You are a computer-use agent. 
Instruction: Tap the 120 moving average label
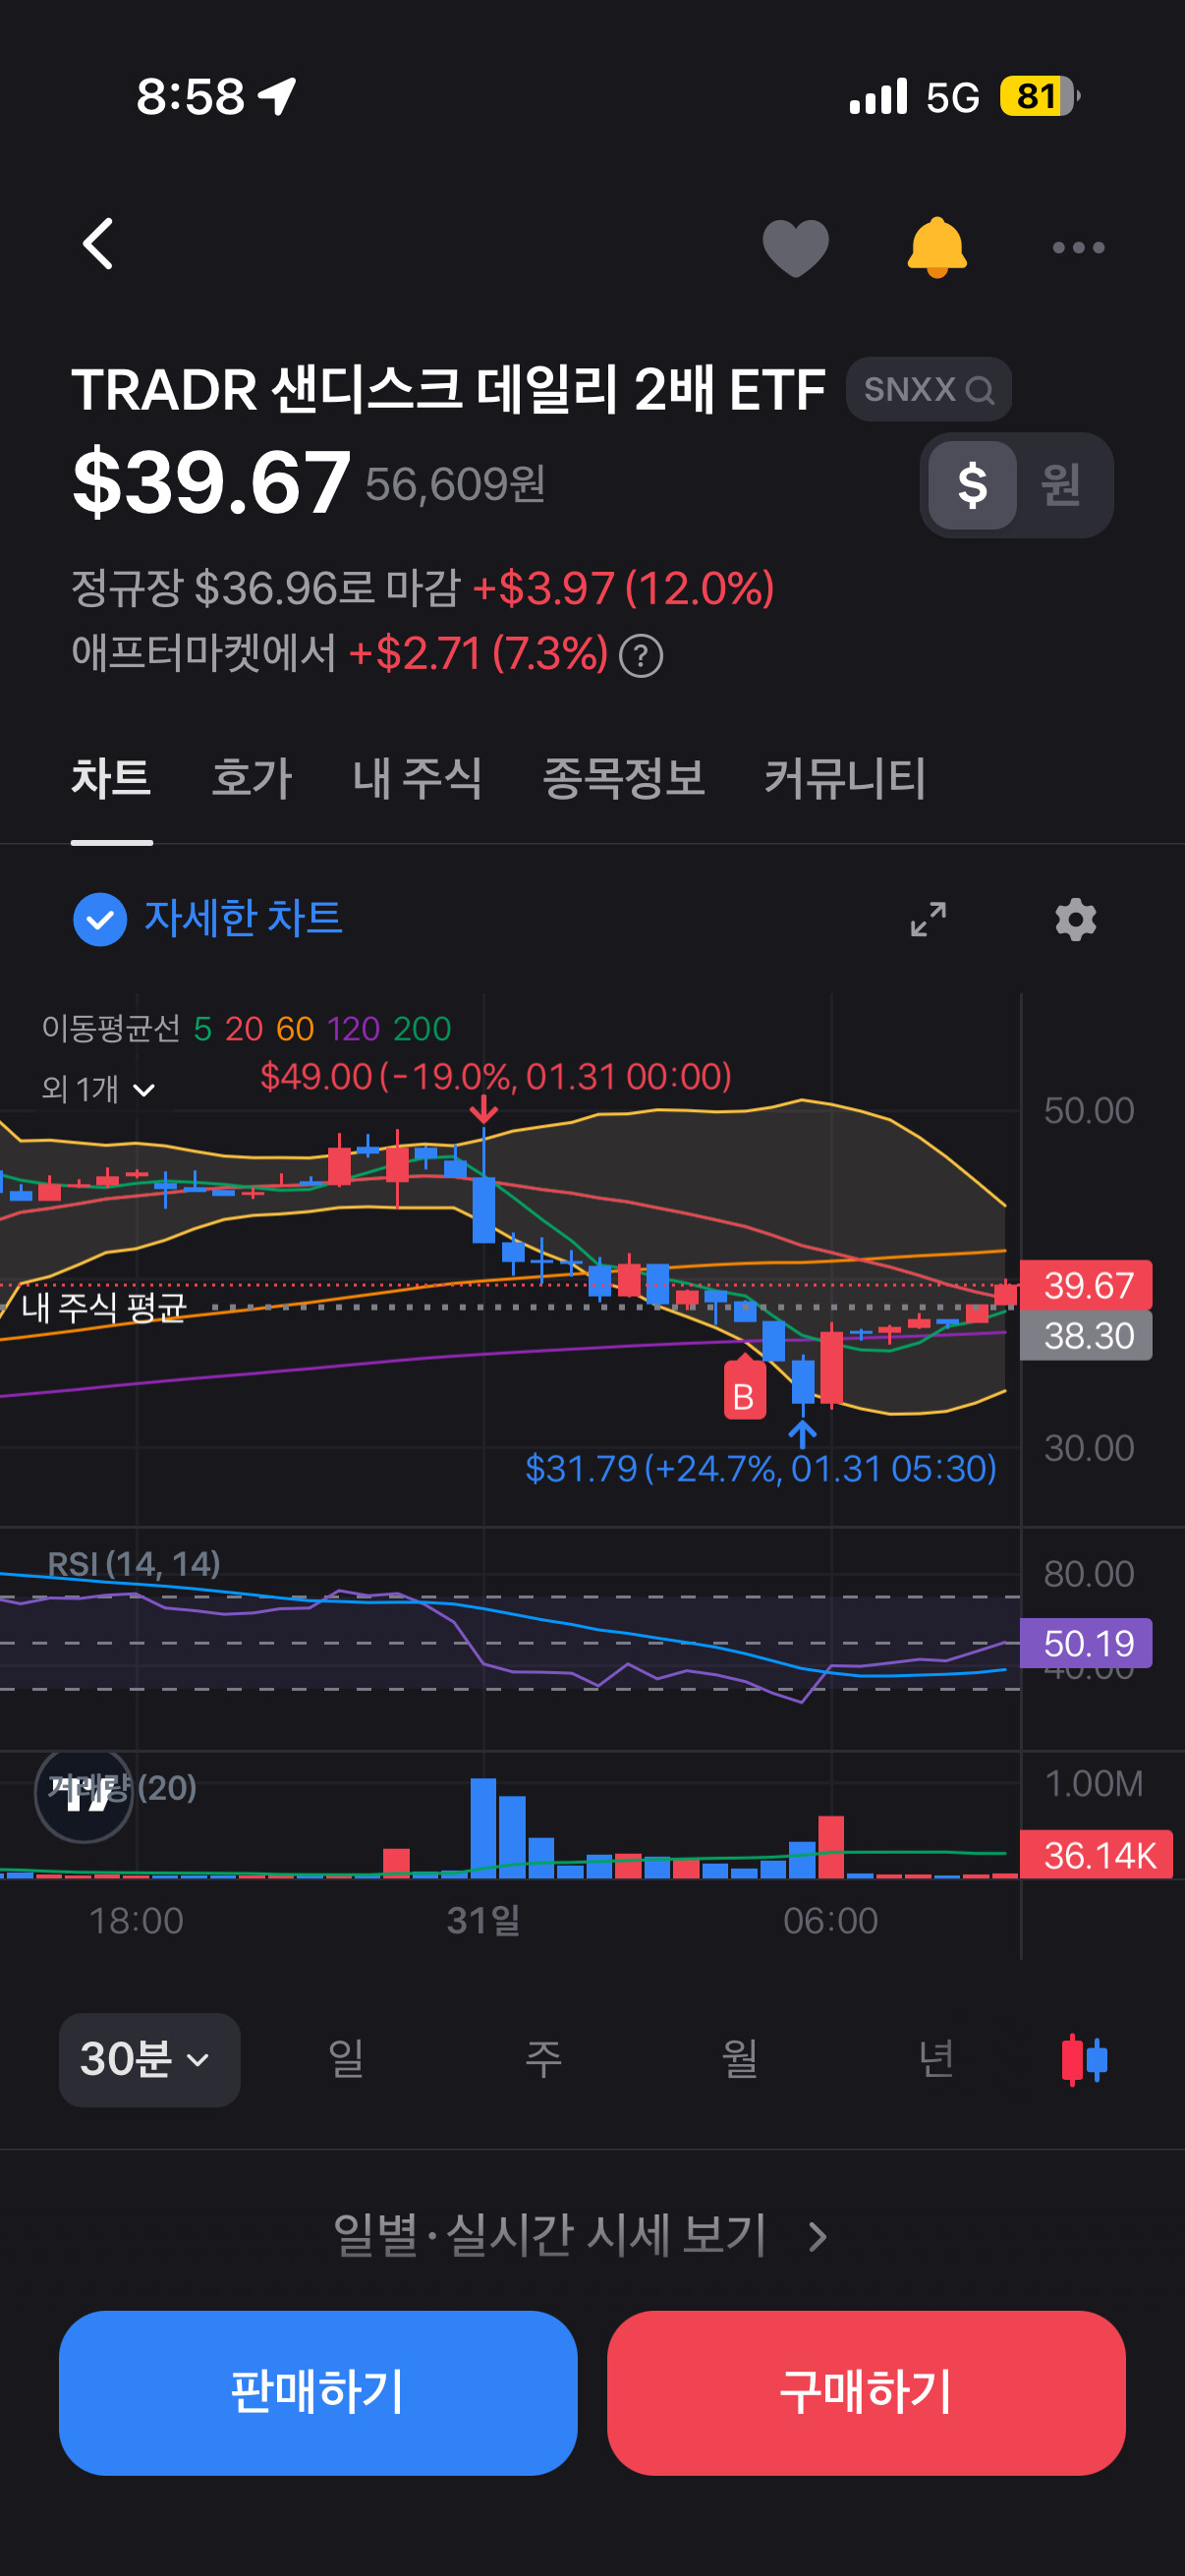click(353, 1029)
